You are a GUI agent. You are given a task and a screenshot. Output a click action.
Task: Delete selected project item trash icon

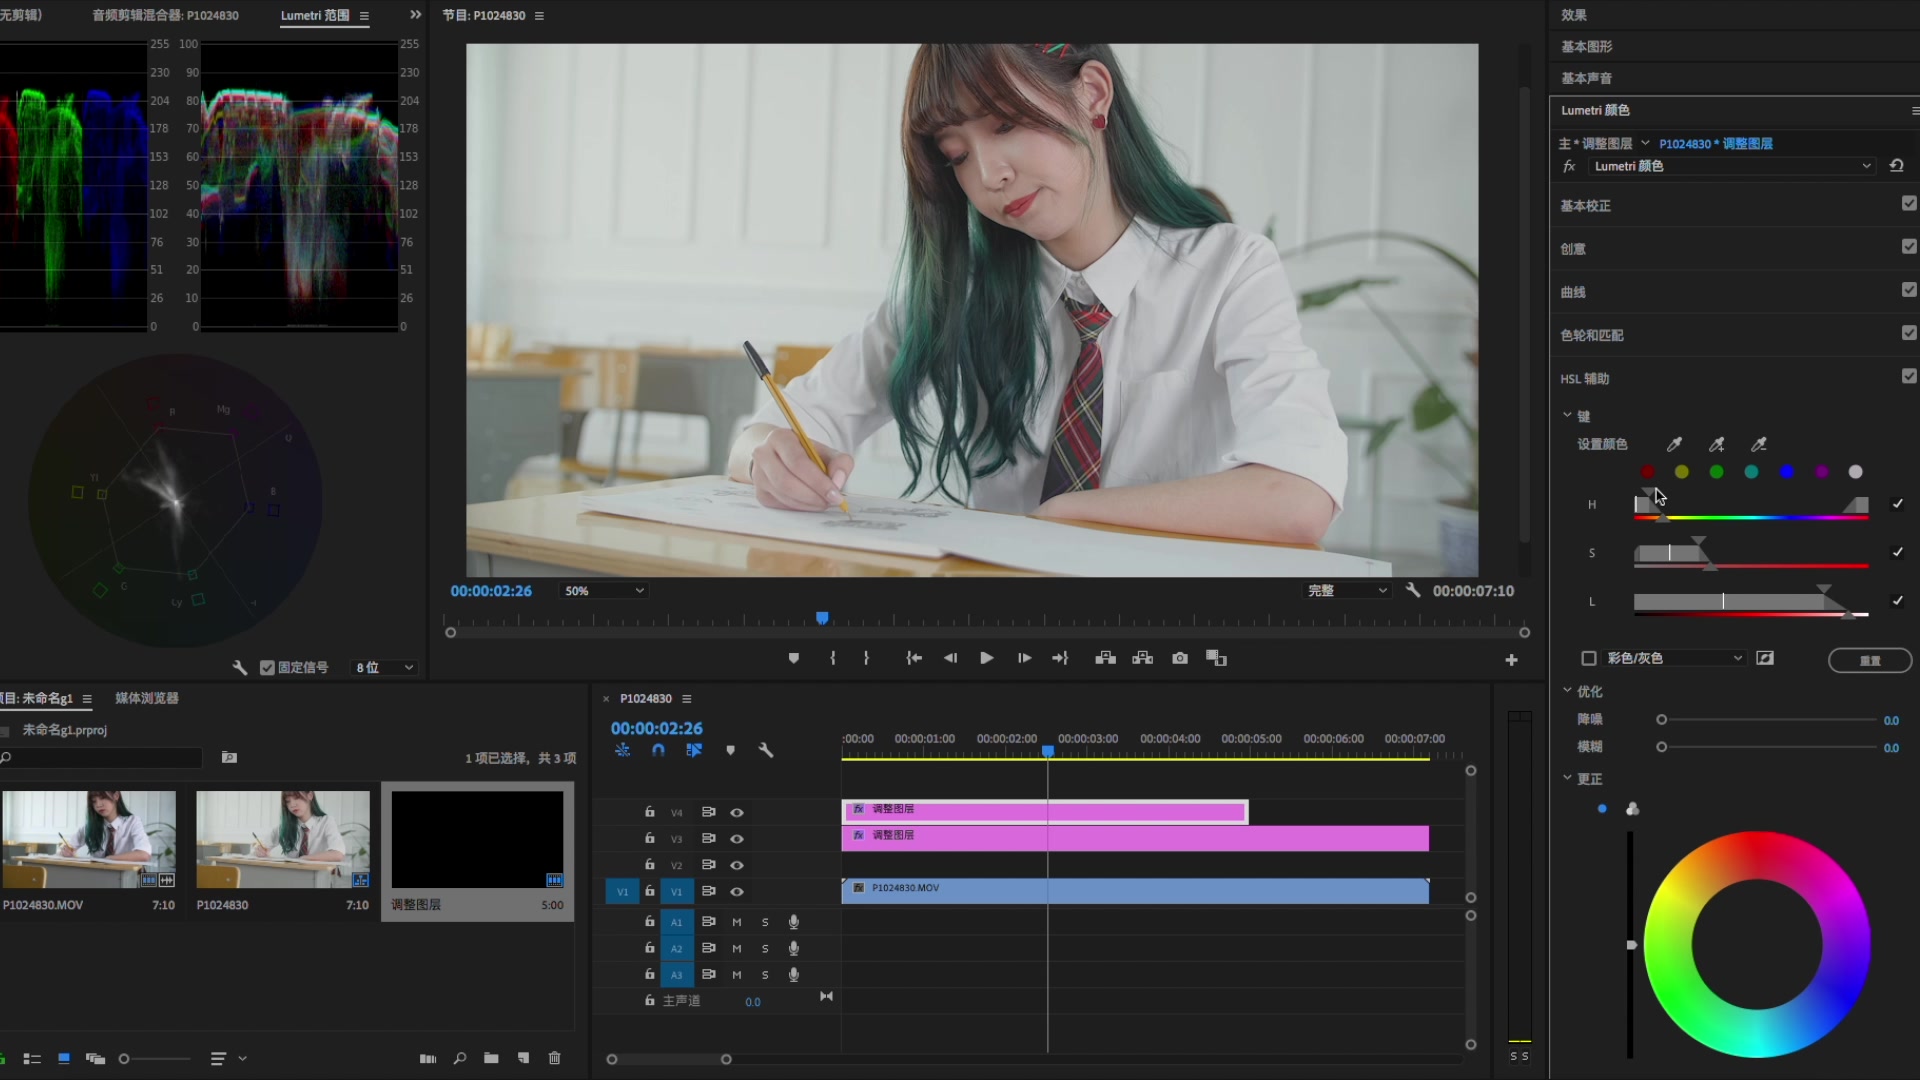tap(555, 1058)
